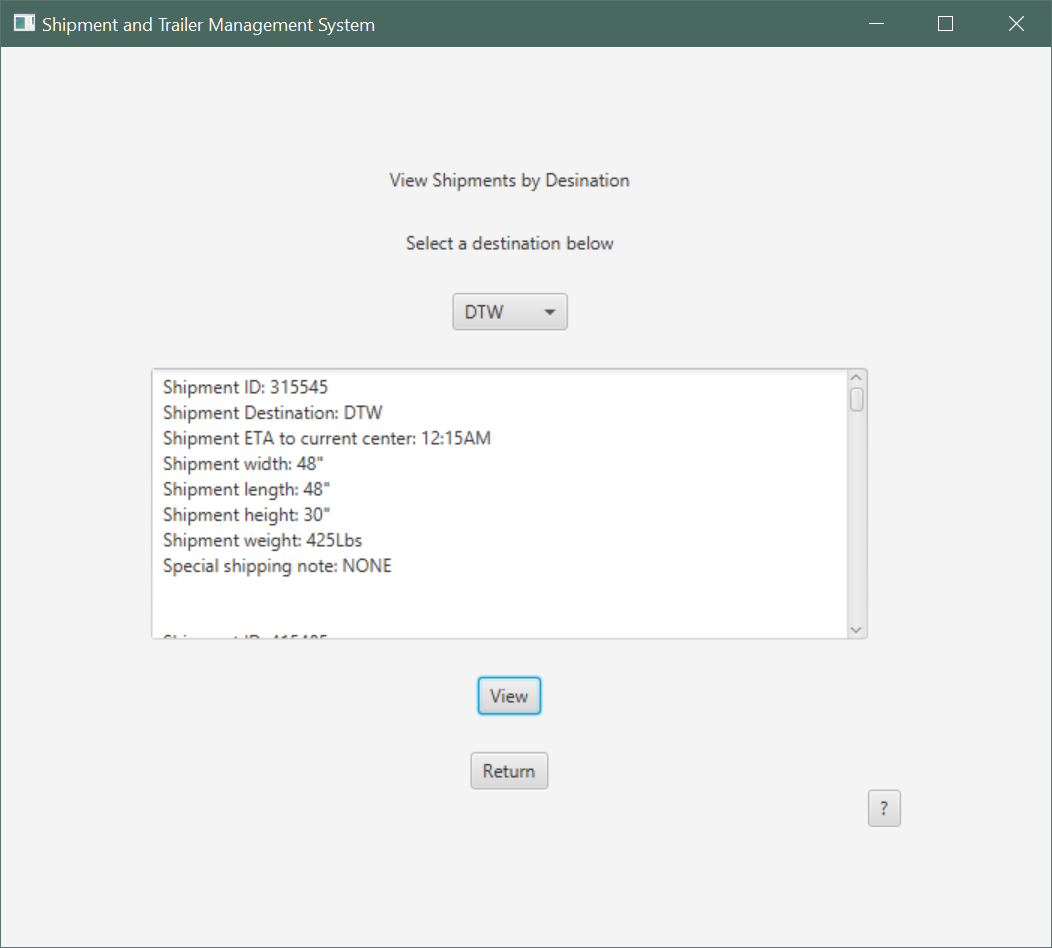This screenshot has width=1052, height=948.
Task: Click the Special shipping note: NONE line
Action: click(x=277, y=566)
